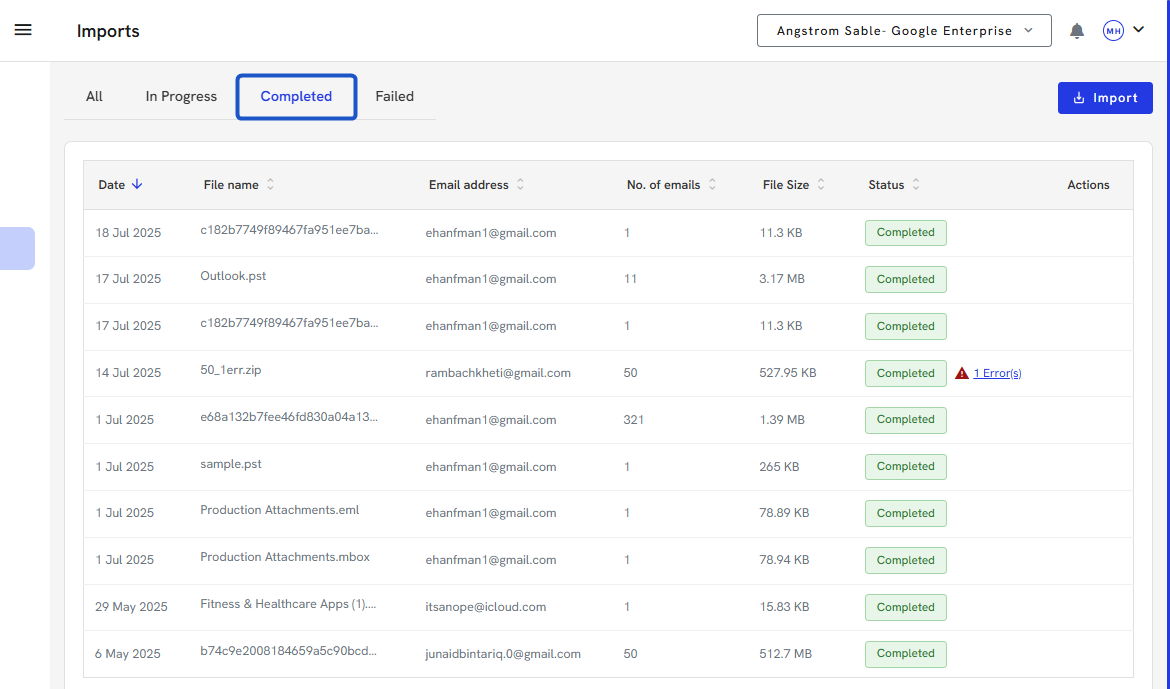The image size is (1170, 689).
Task: Open the Angstrom Sable account dropdown
Action: click(904, 31)
